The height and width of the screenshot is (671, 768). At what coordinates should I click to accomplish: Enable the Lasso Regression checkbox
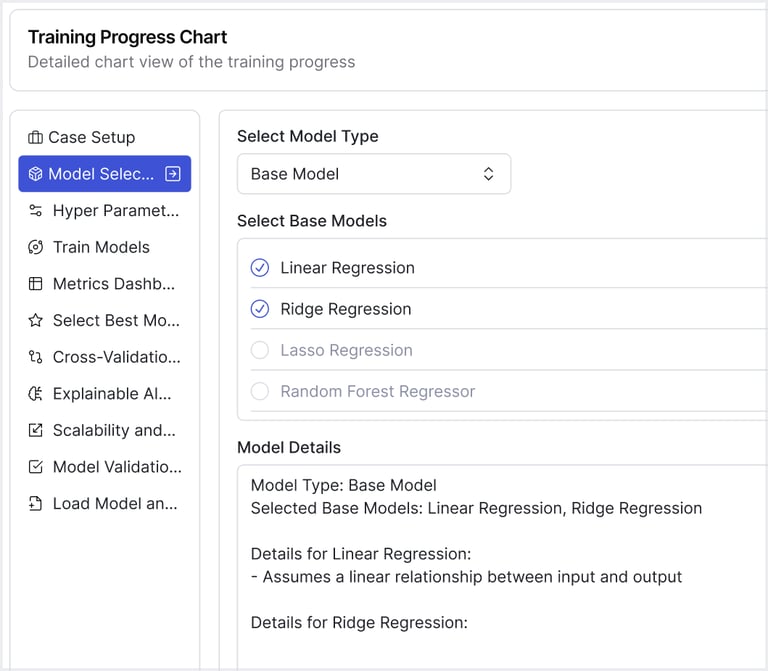click(x=260, y=350)
